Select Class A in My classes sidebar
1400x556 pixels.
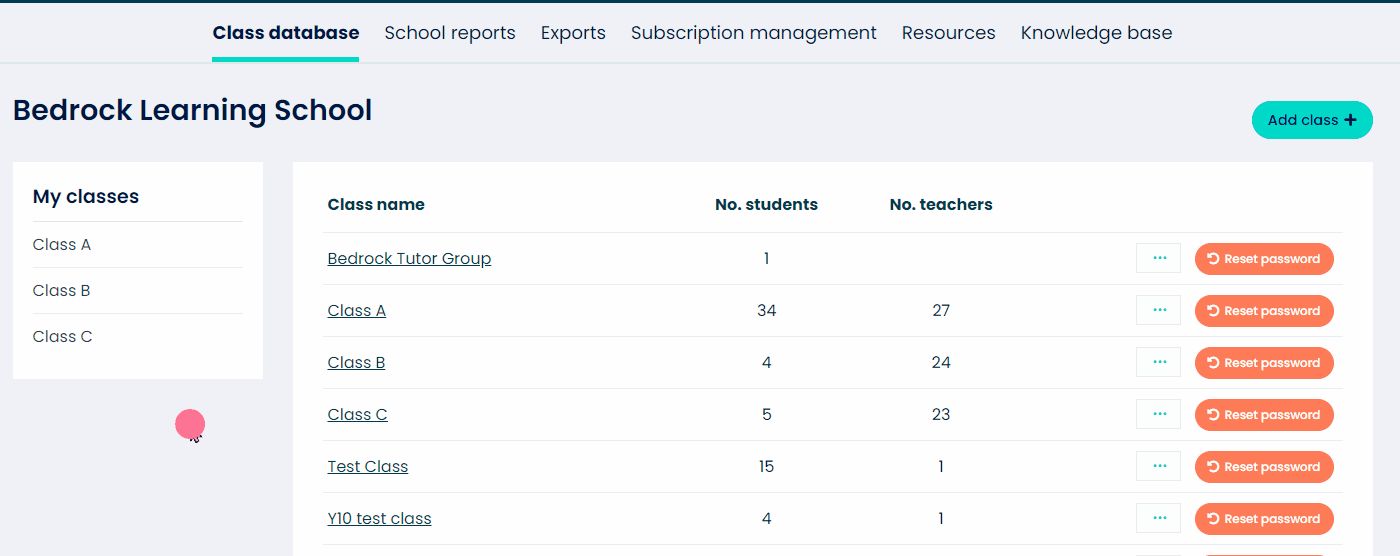pyautogui.click(x=62, y=245)
